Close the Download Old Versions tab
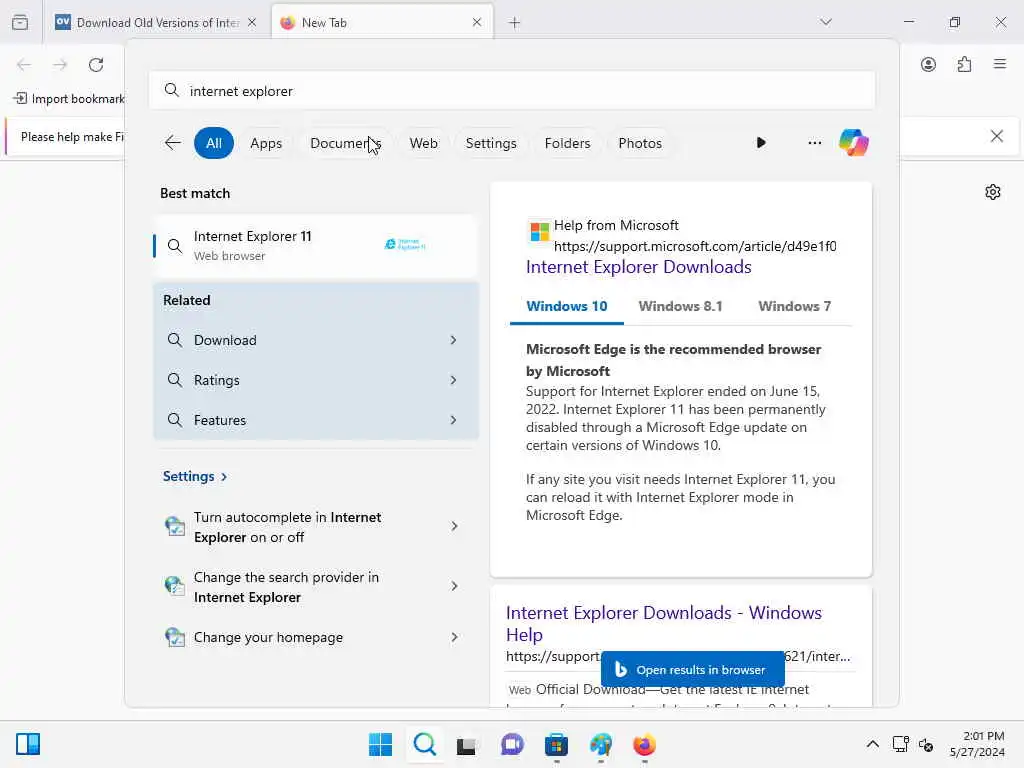Image resolution: width=1024 pixels, height=768 pixels. pyautogui.click(x=252, y=22)
